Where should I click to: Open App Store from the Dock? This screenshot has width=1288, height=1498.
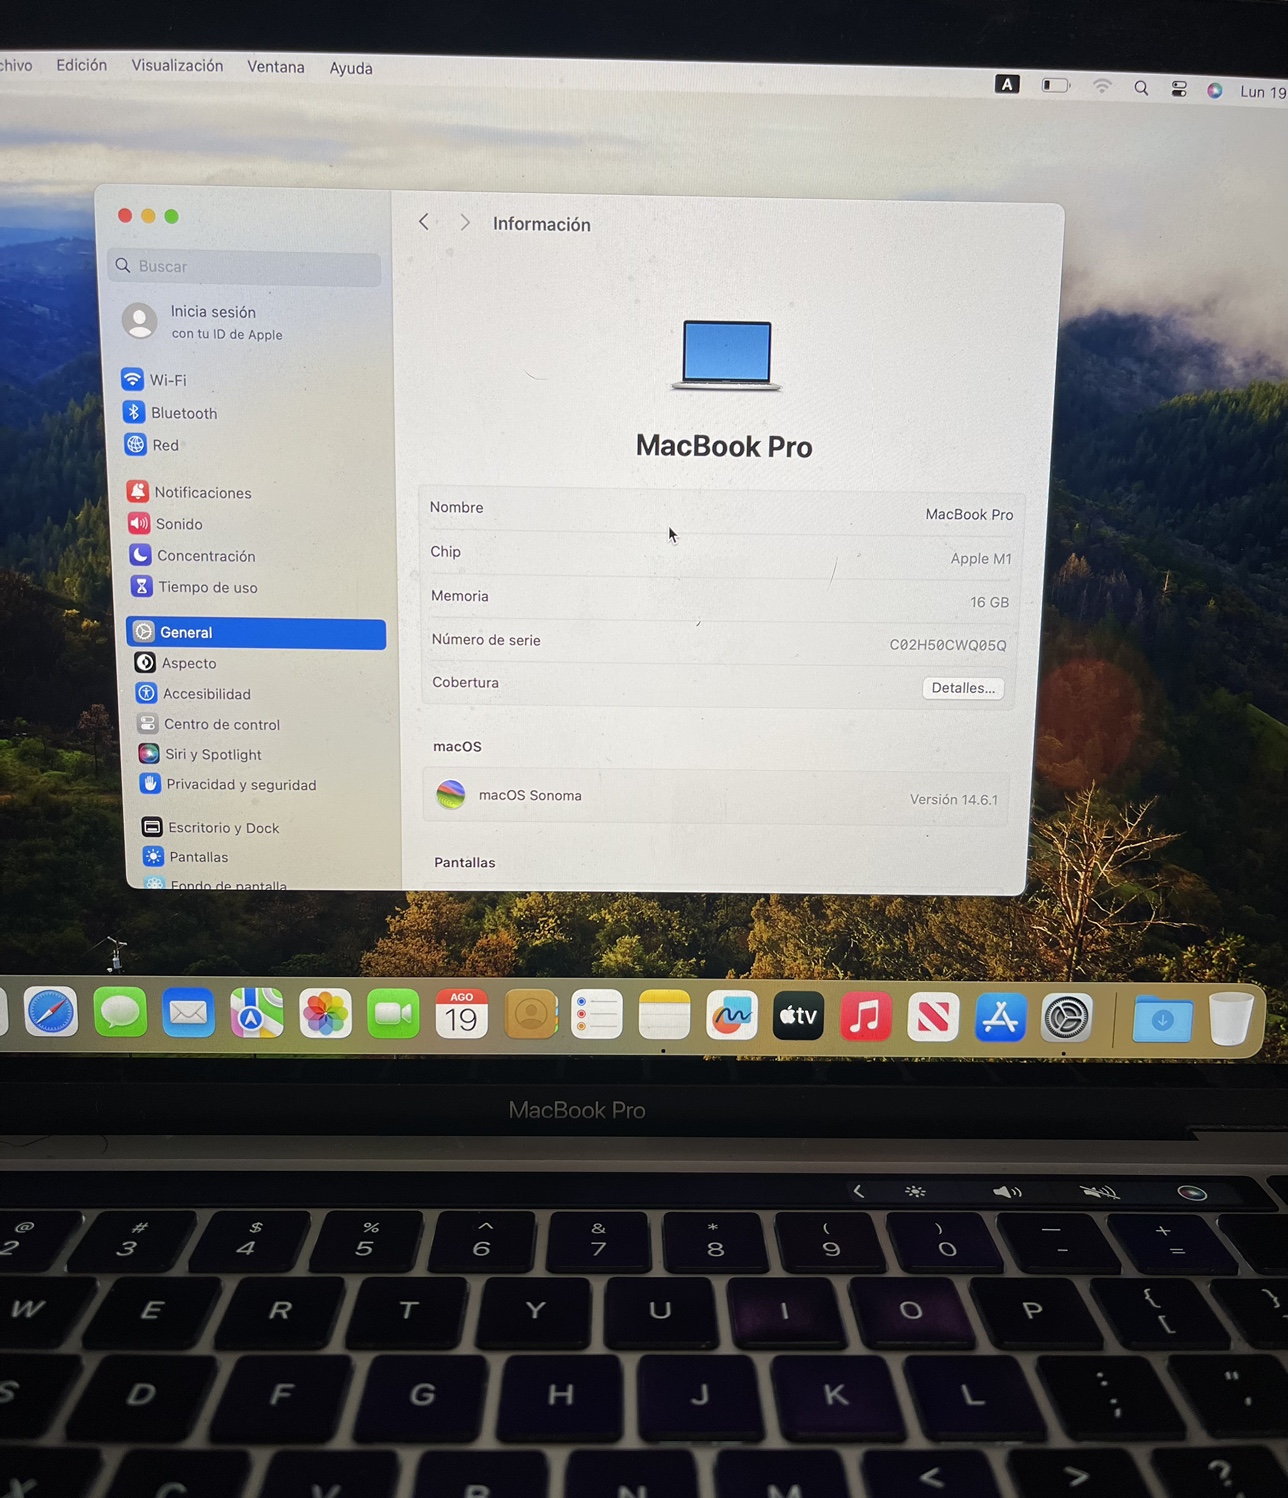[x=1000, y=1019]
